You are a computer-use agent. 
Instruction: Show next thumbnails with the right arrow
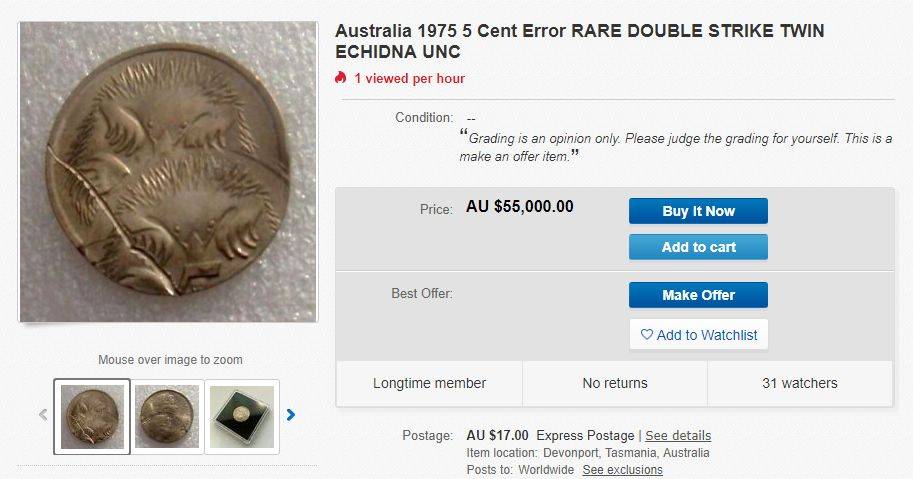tap(291, 415)
